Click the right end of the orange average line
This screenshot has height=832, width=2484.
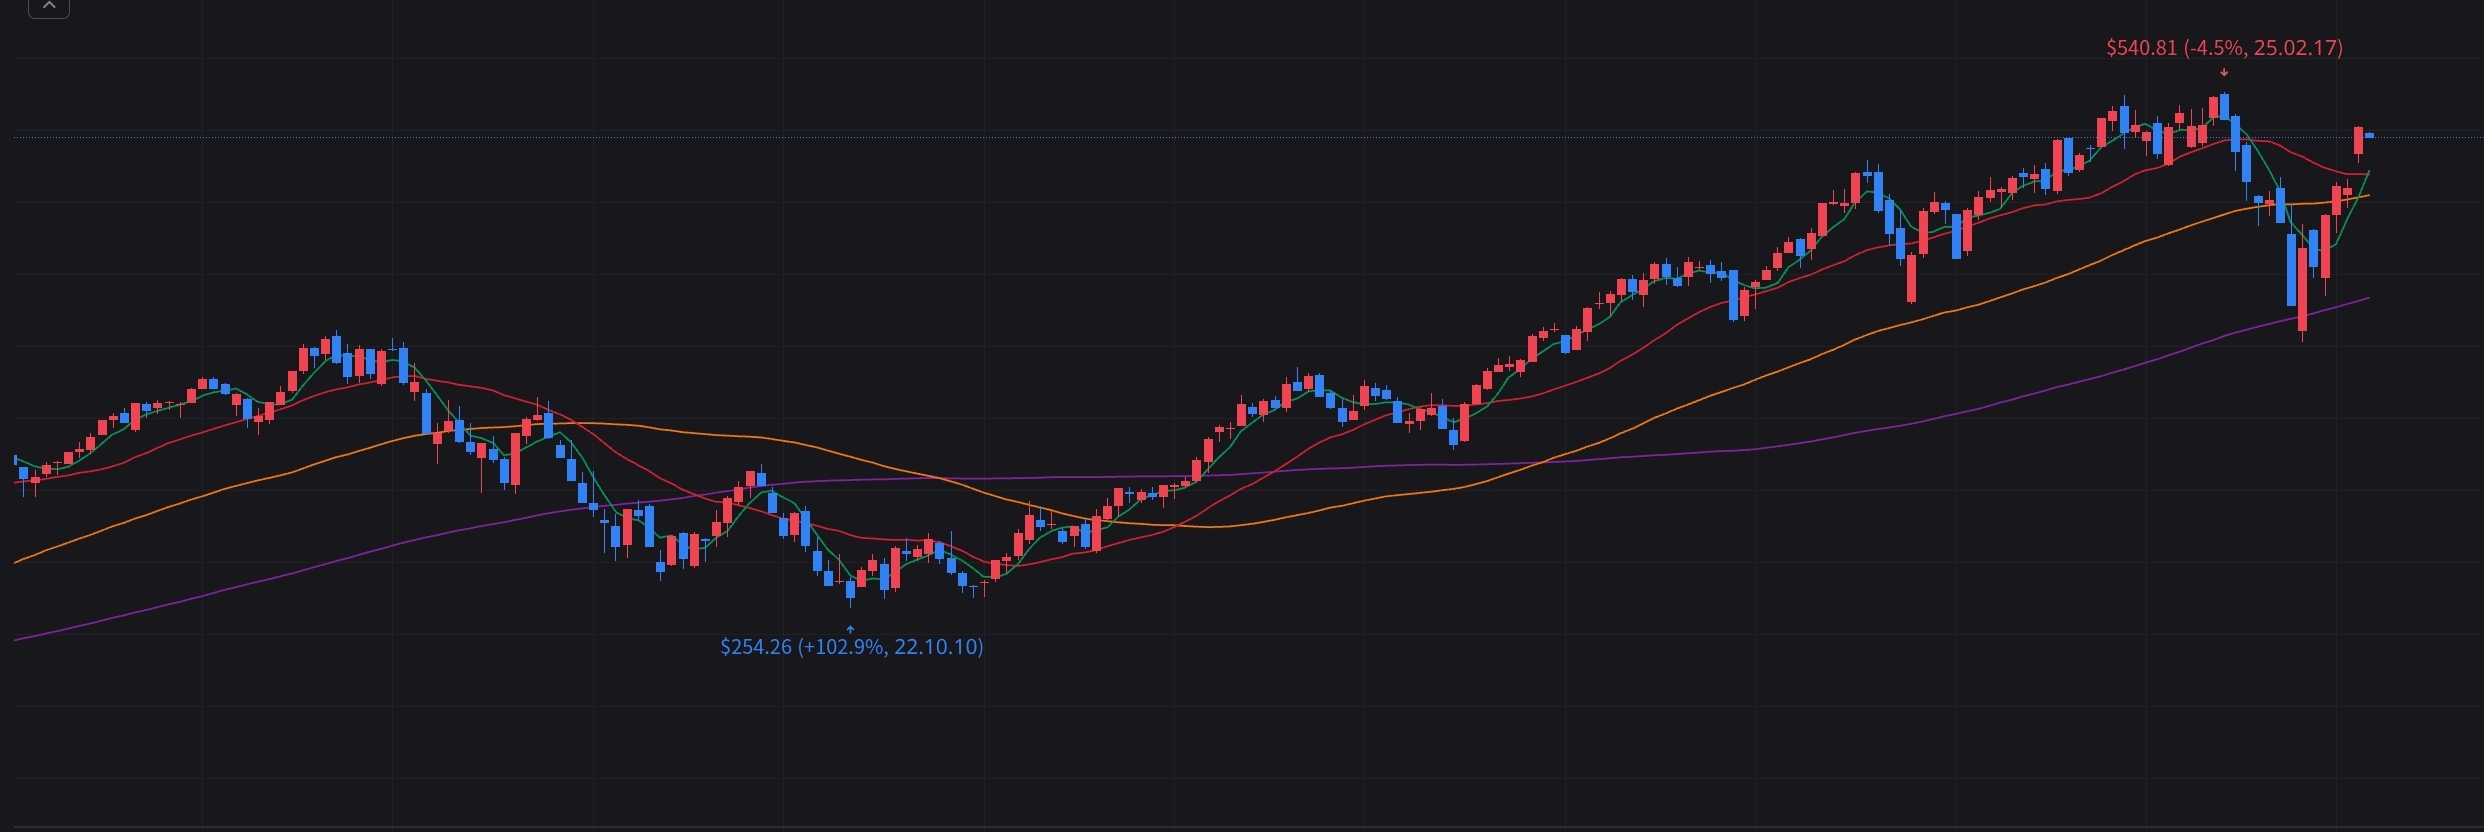[x=2367, y=196]
